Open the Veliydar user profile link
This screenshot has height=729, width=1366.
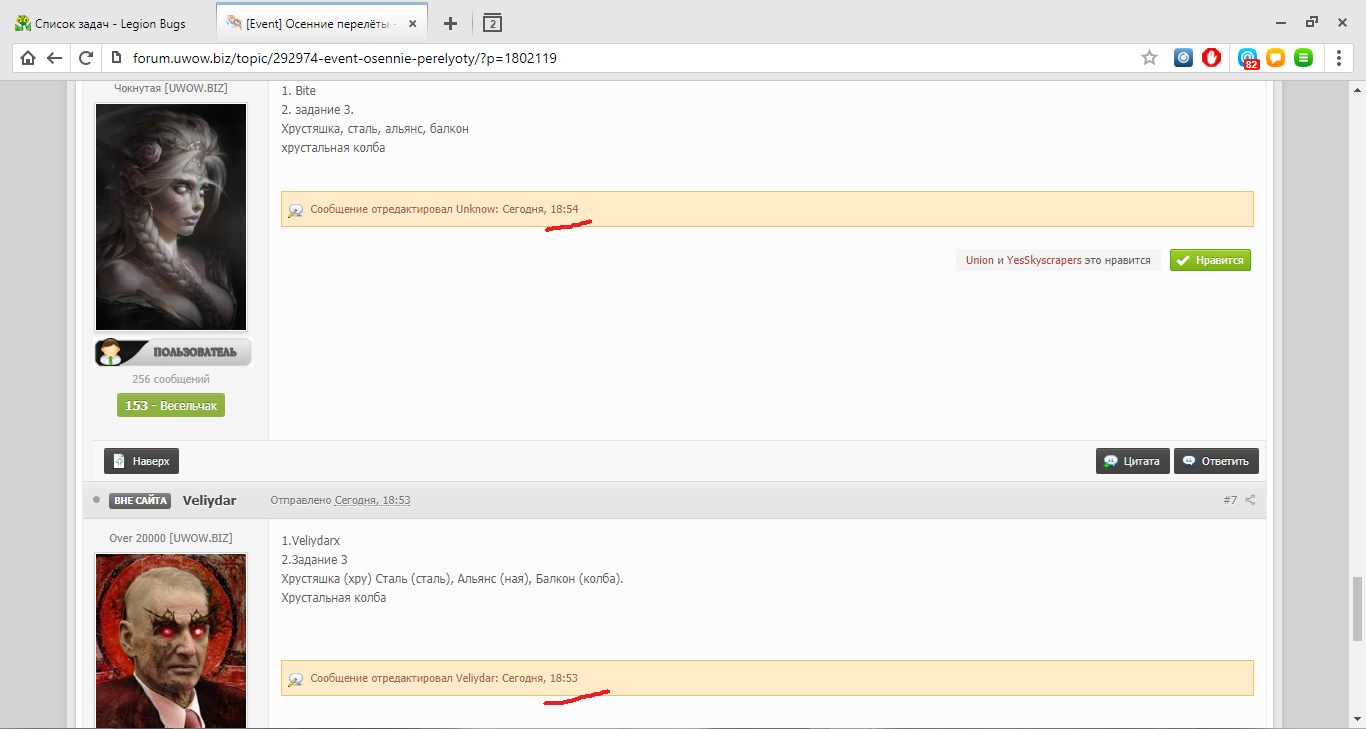coord(209,500)
